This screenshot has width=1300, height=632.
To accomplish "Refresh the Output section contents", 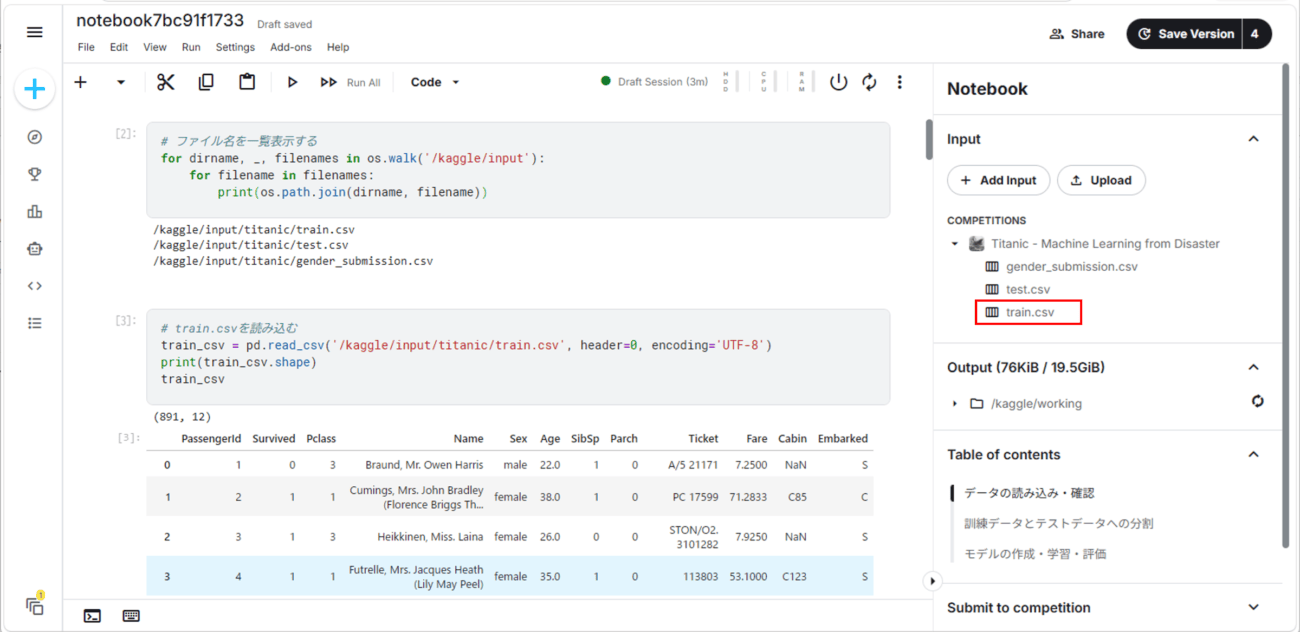I will coord(1257,401).
